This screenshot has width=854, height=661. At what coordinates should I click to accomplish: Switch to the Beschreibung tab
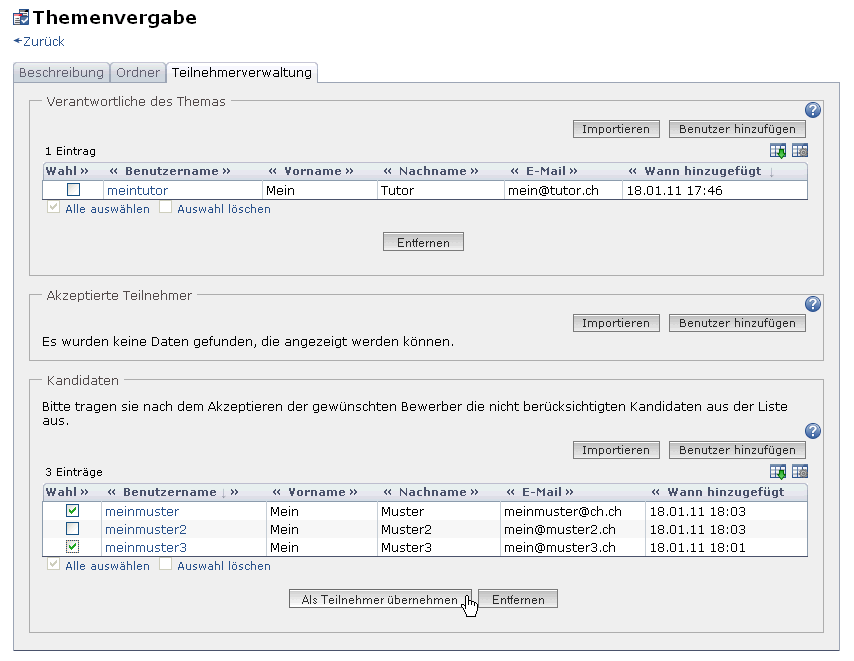(61, 73)
